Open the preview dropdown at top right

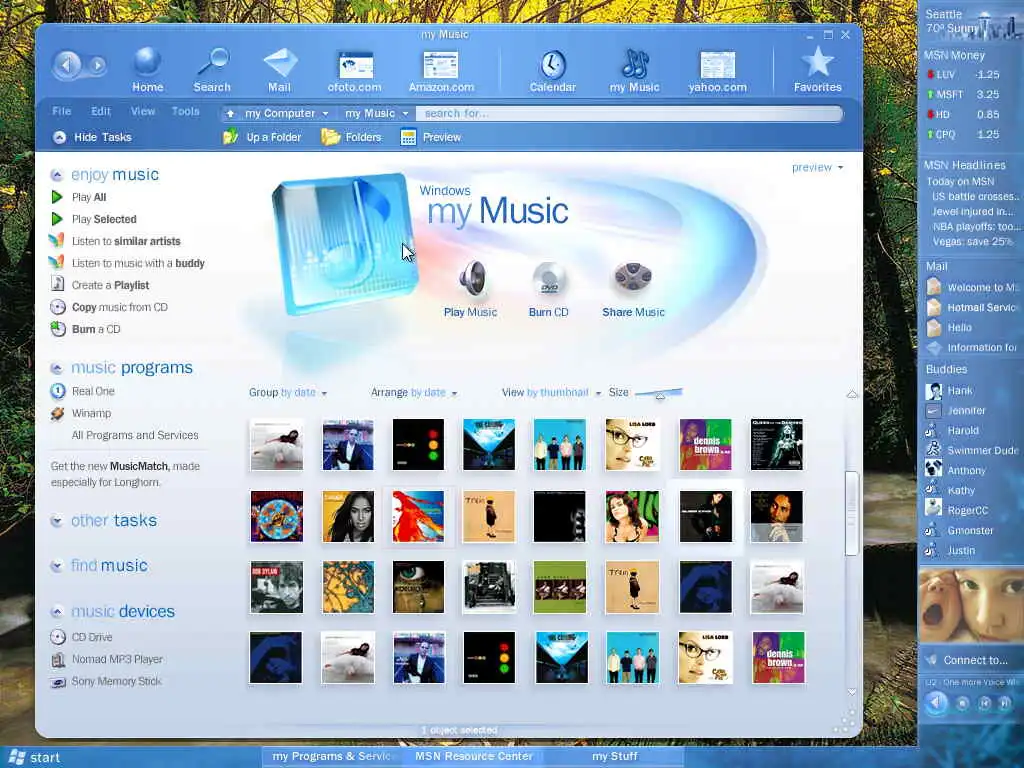pos(818,168)
